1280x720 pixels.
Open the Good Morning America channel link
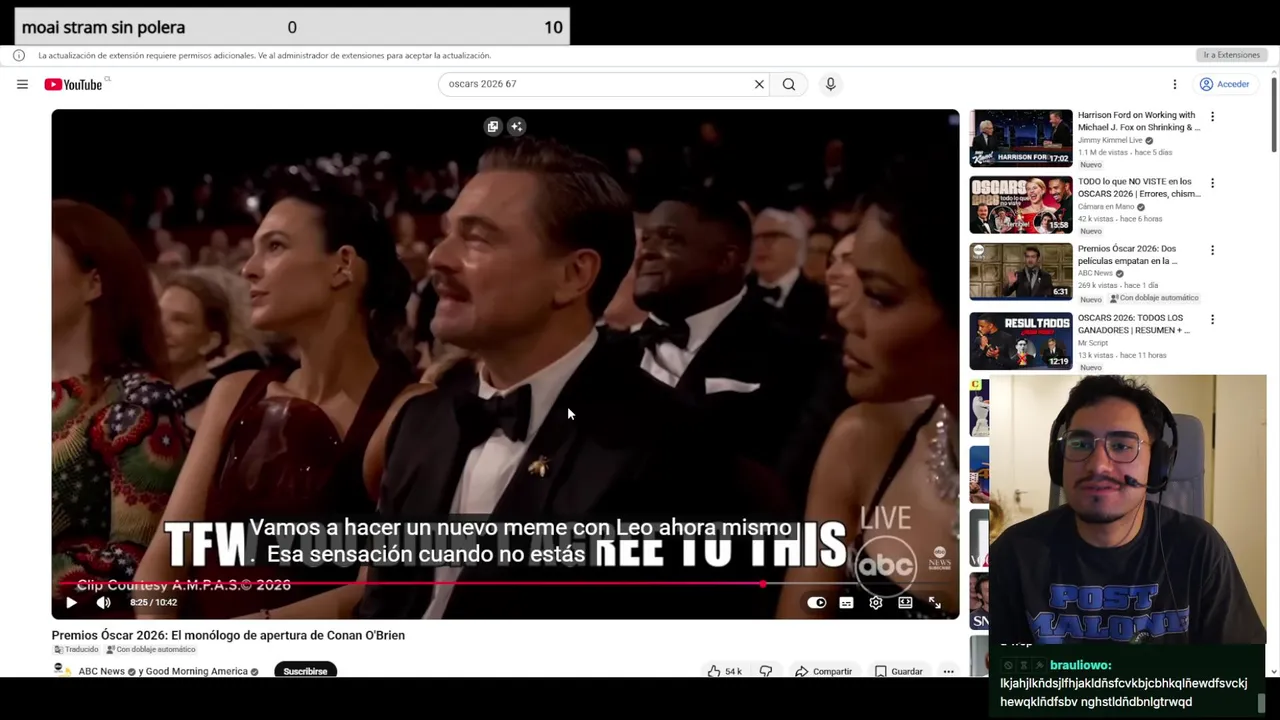coord(197,671)
